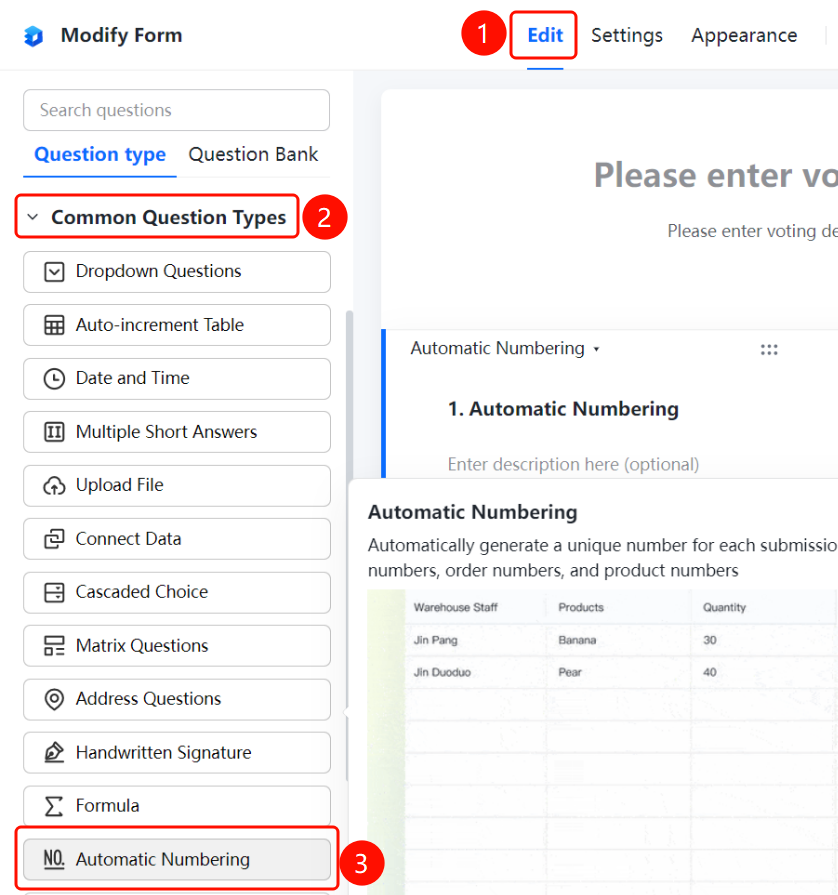Click the Formula sigma icon

pyautogui.click(x=54, y=806)
